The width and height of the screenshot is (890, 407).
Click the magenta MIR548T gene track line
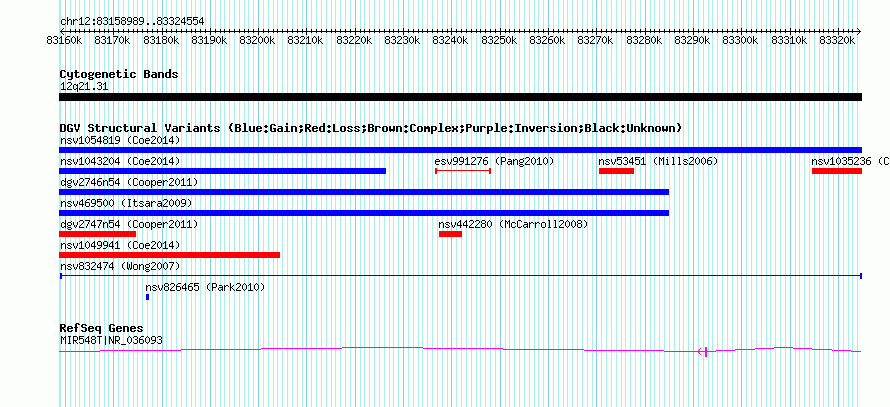[460, 350]
